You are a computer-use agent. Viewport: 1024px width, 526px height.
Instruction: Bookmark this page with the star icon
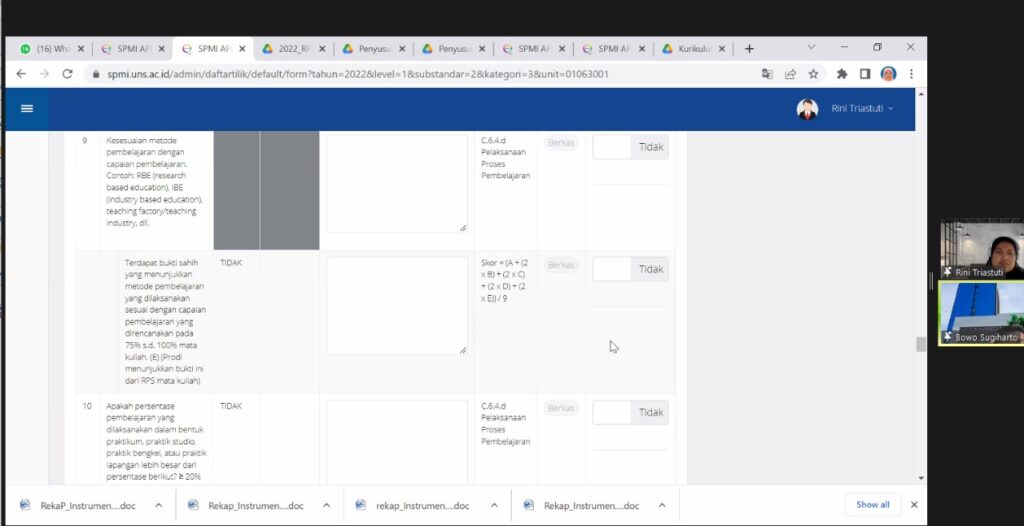[814, 74]
